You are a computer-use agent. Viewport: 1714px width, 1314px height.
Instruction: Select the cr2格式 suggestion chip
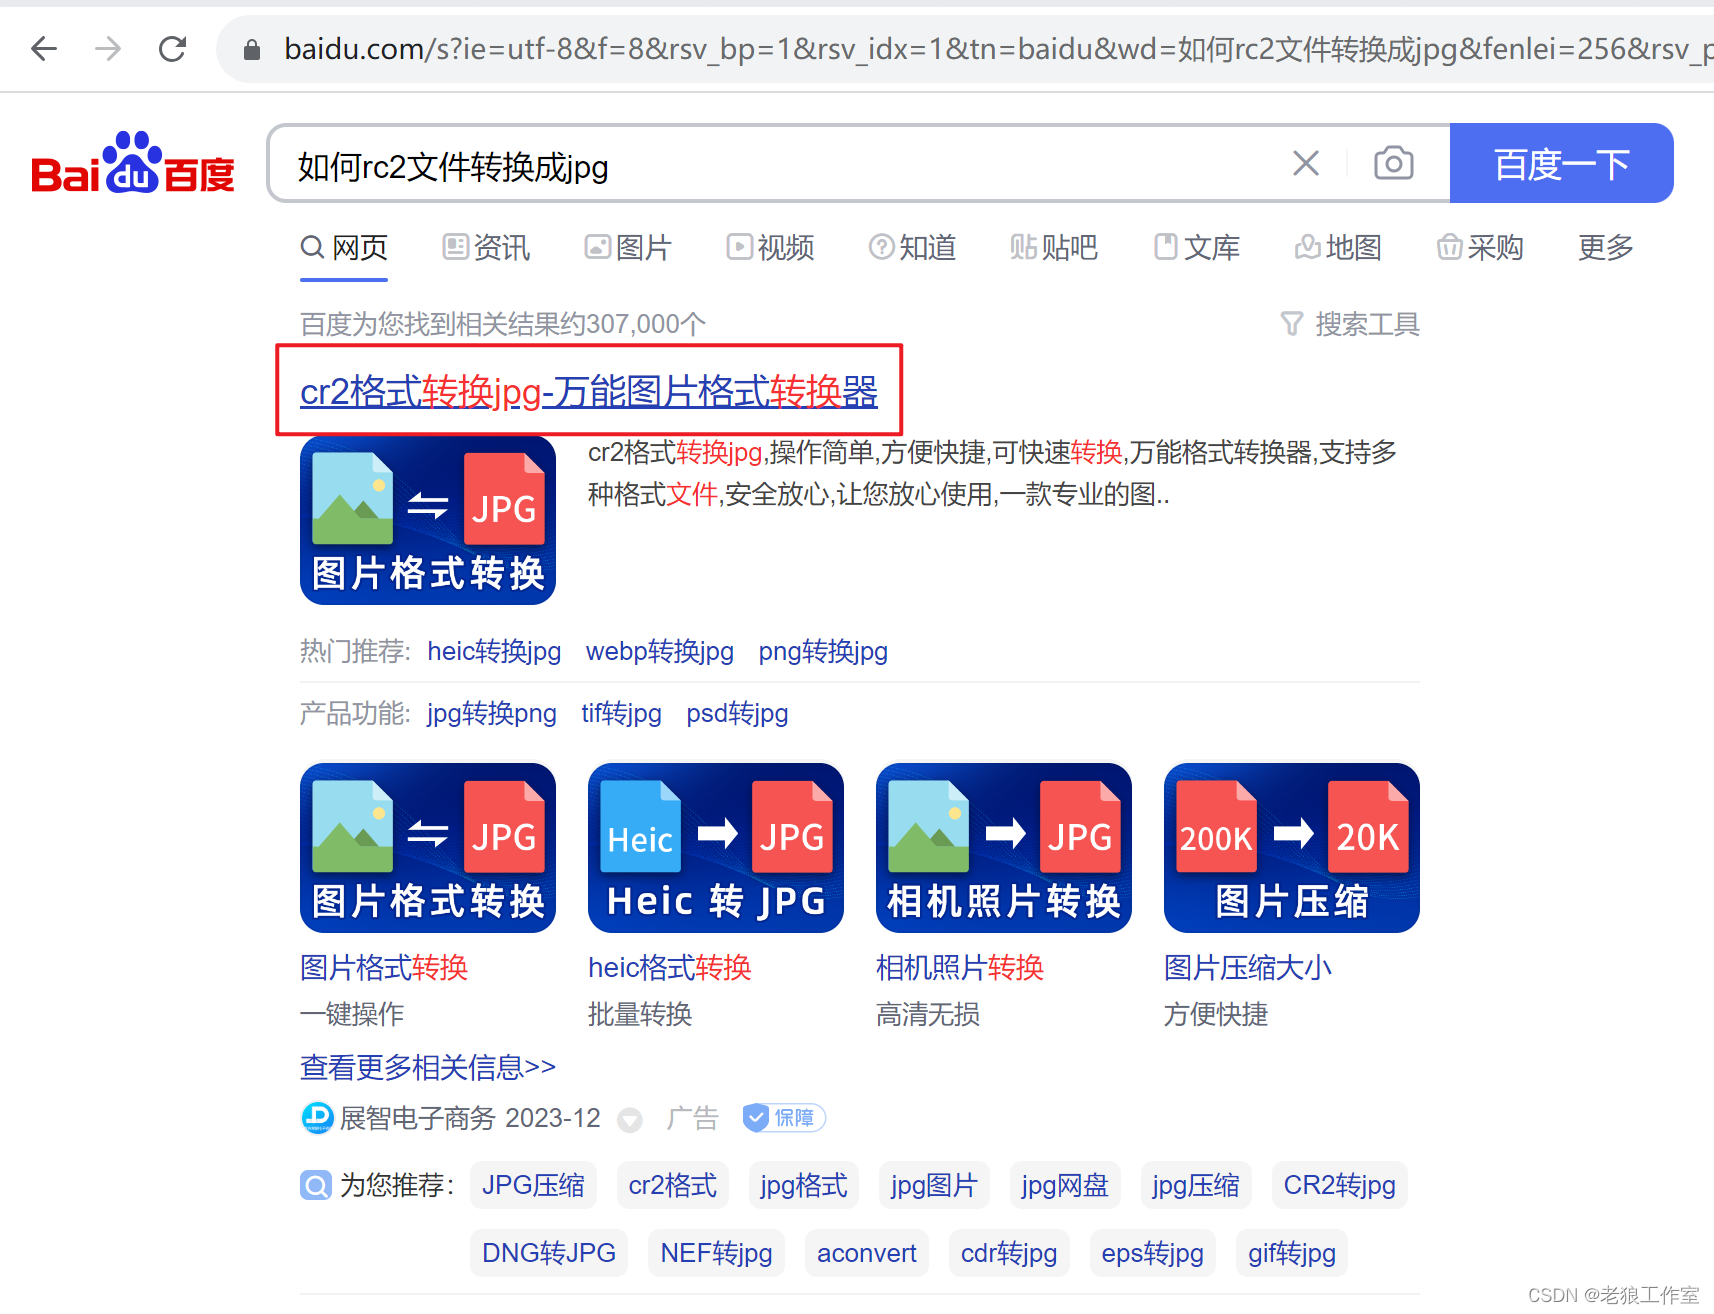tap(673, 1185)
